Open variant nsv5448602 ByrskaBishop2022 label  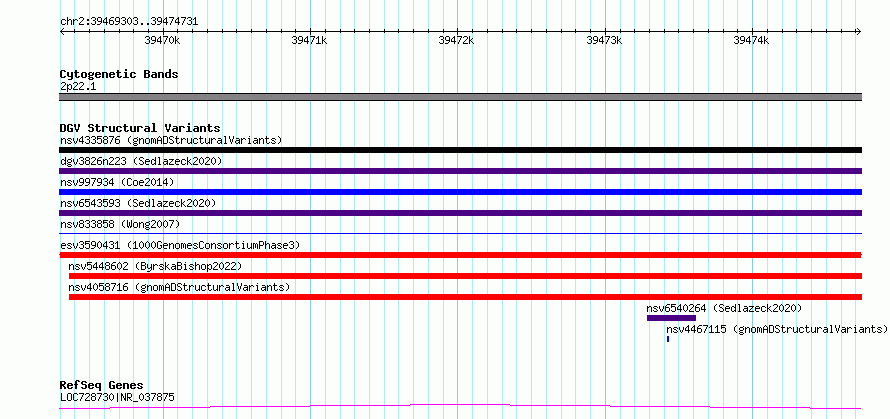click(155, 266)
